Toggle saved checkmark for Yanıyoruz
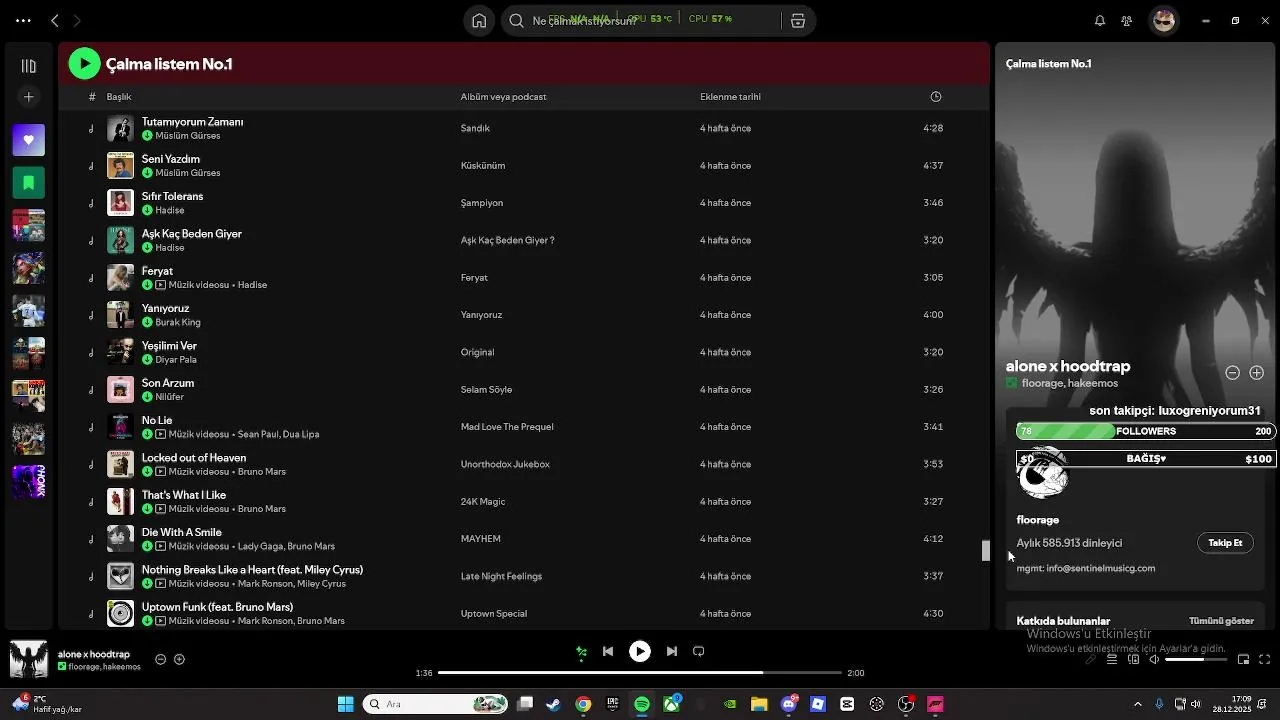1280x720 pixels. 147,322
